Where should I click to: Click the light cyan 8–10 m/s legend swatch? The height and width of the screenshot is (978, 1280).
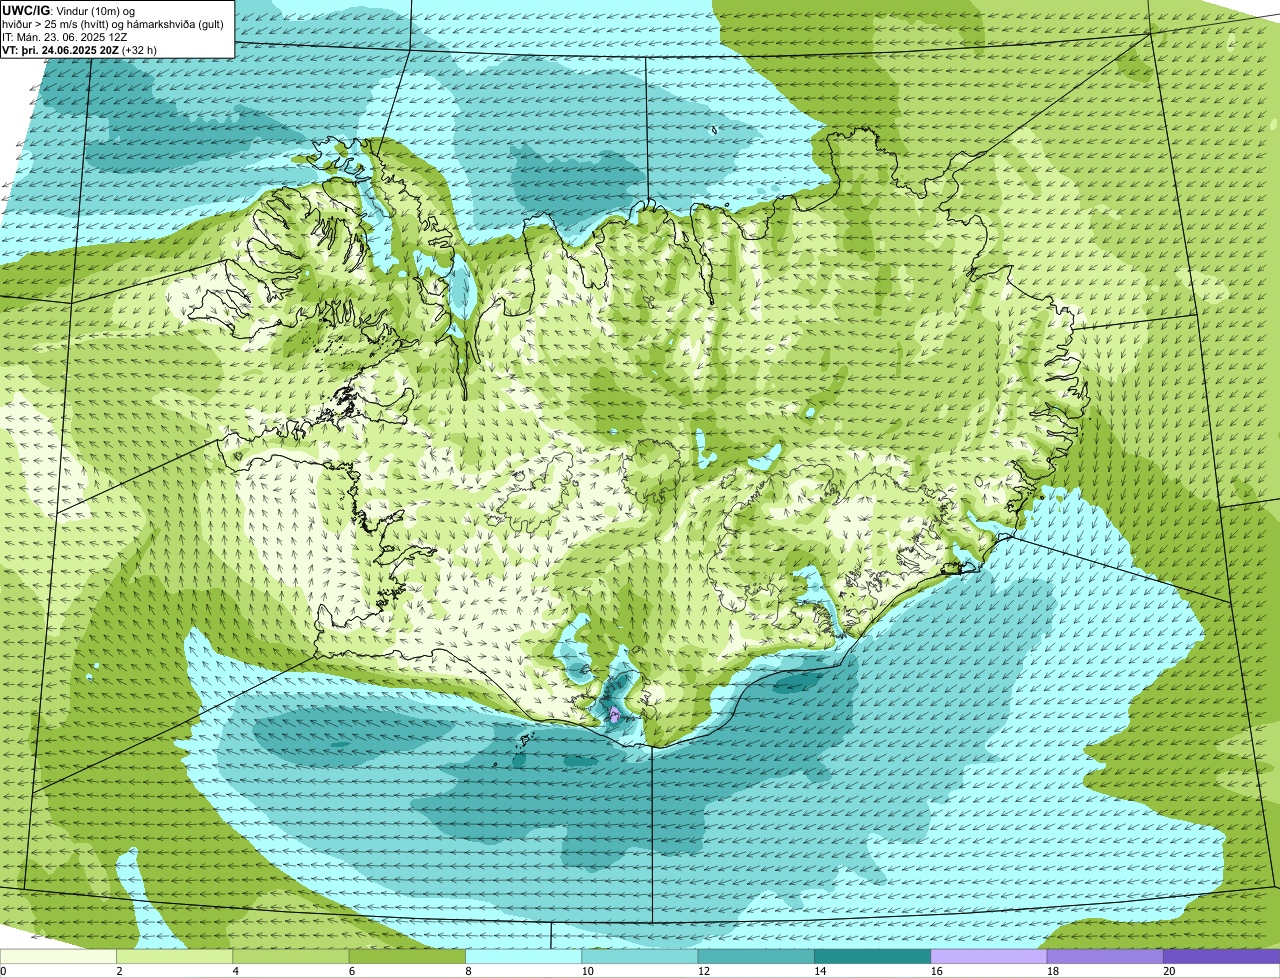coord(523,956)
